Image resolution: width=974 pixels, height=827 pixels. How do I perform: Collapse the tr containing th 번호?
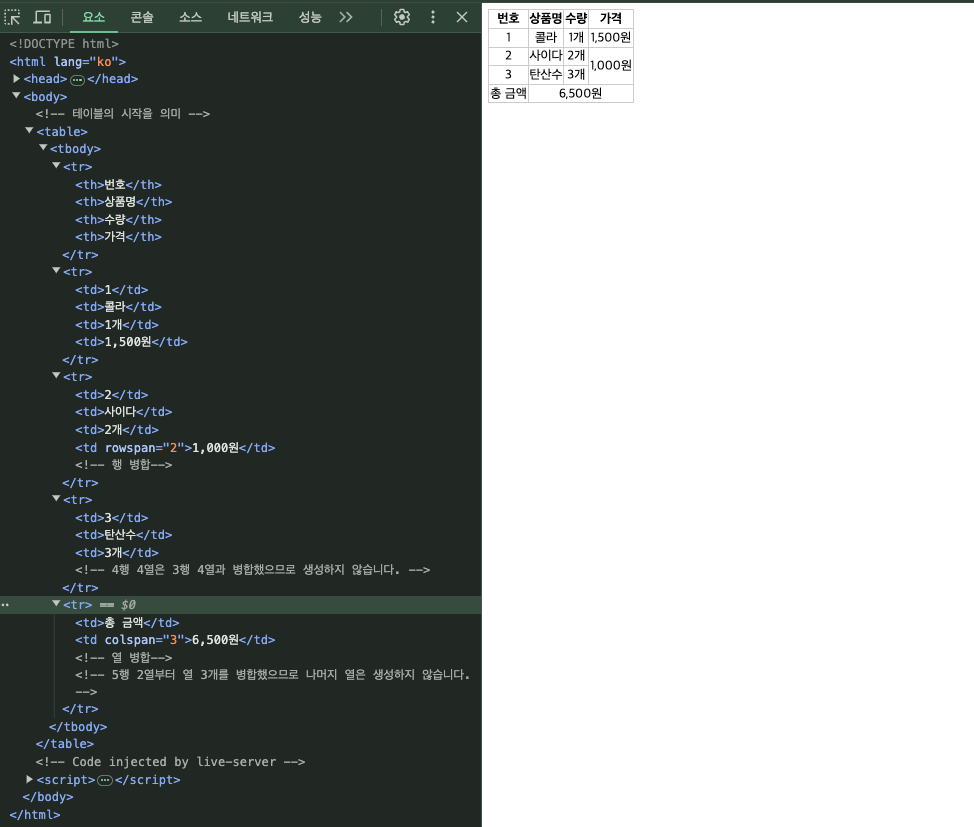pyautogui.click(x=56, y=166)
